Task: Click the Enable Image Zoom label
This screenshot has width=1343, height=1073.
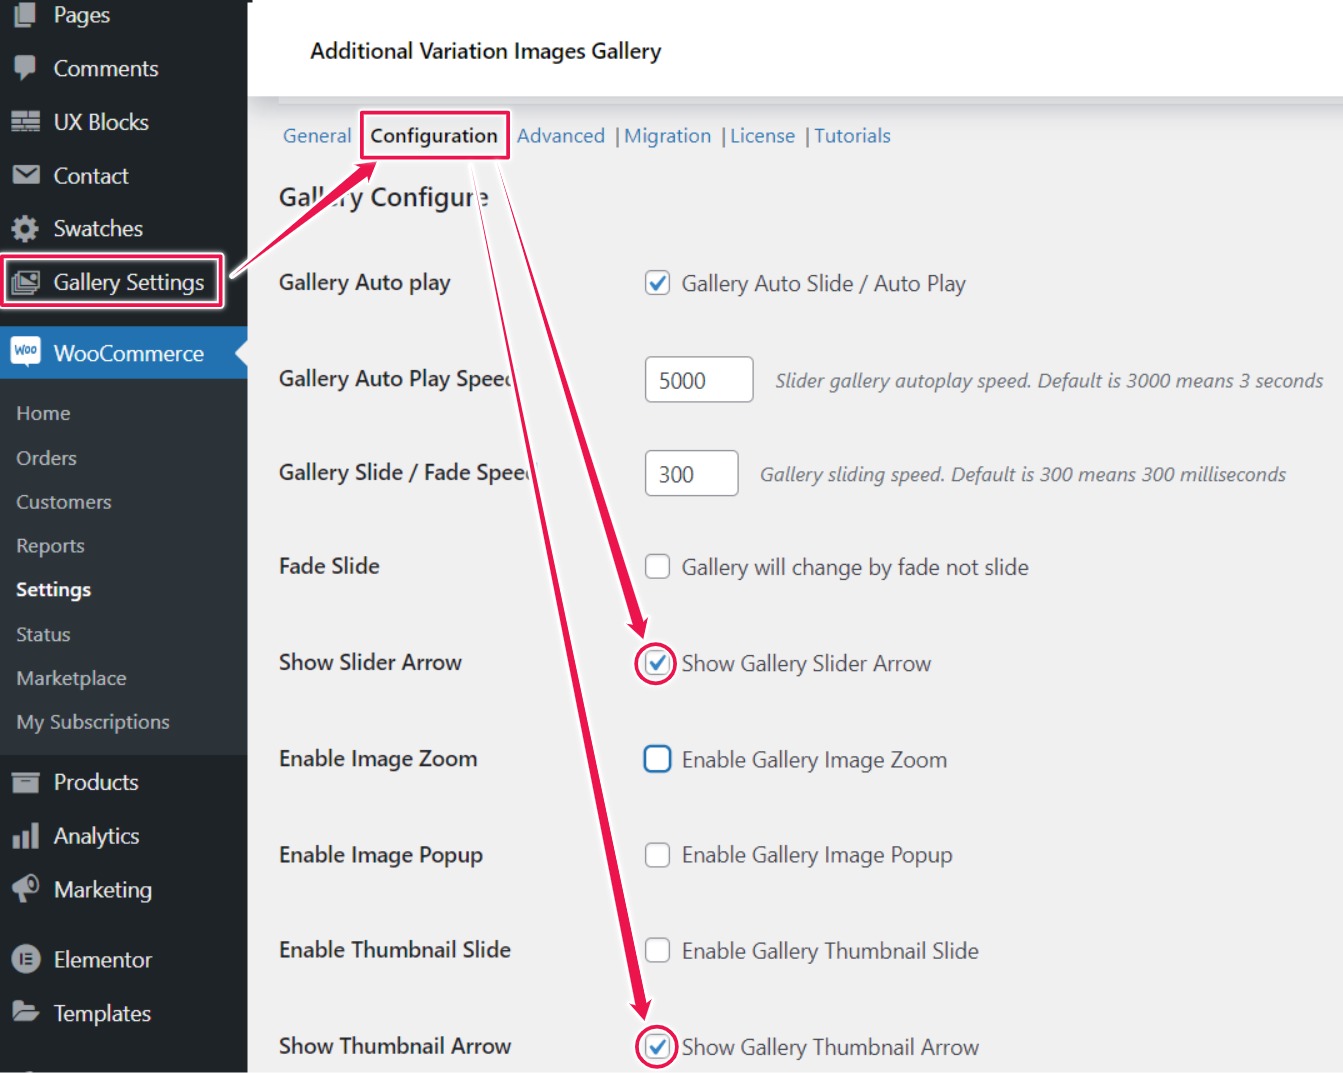Action: pos(378,758)
